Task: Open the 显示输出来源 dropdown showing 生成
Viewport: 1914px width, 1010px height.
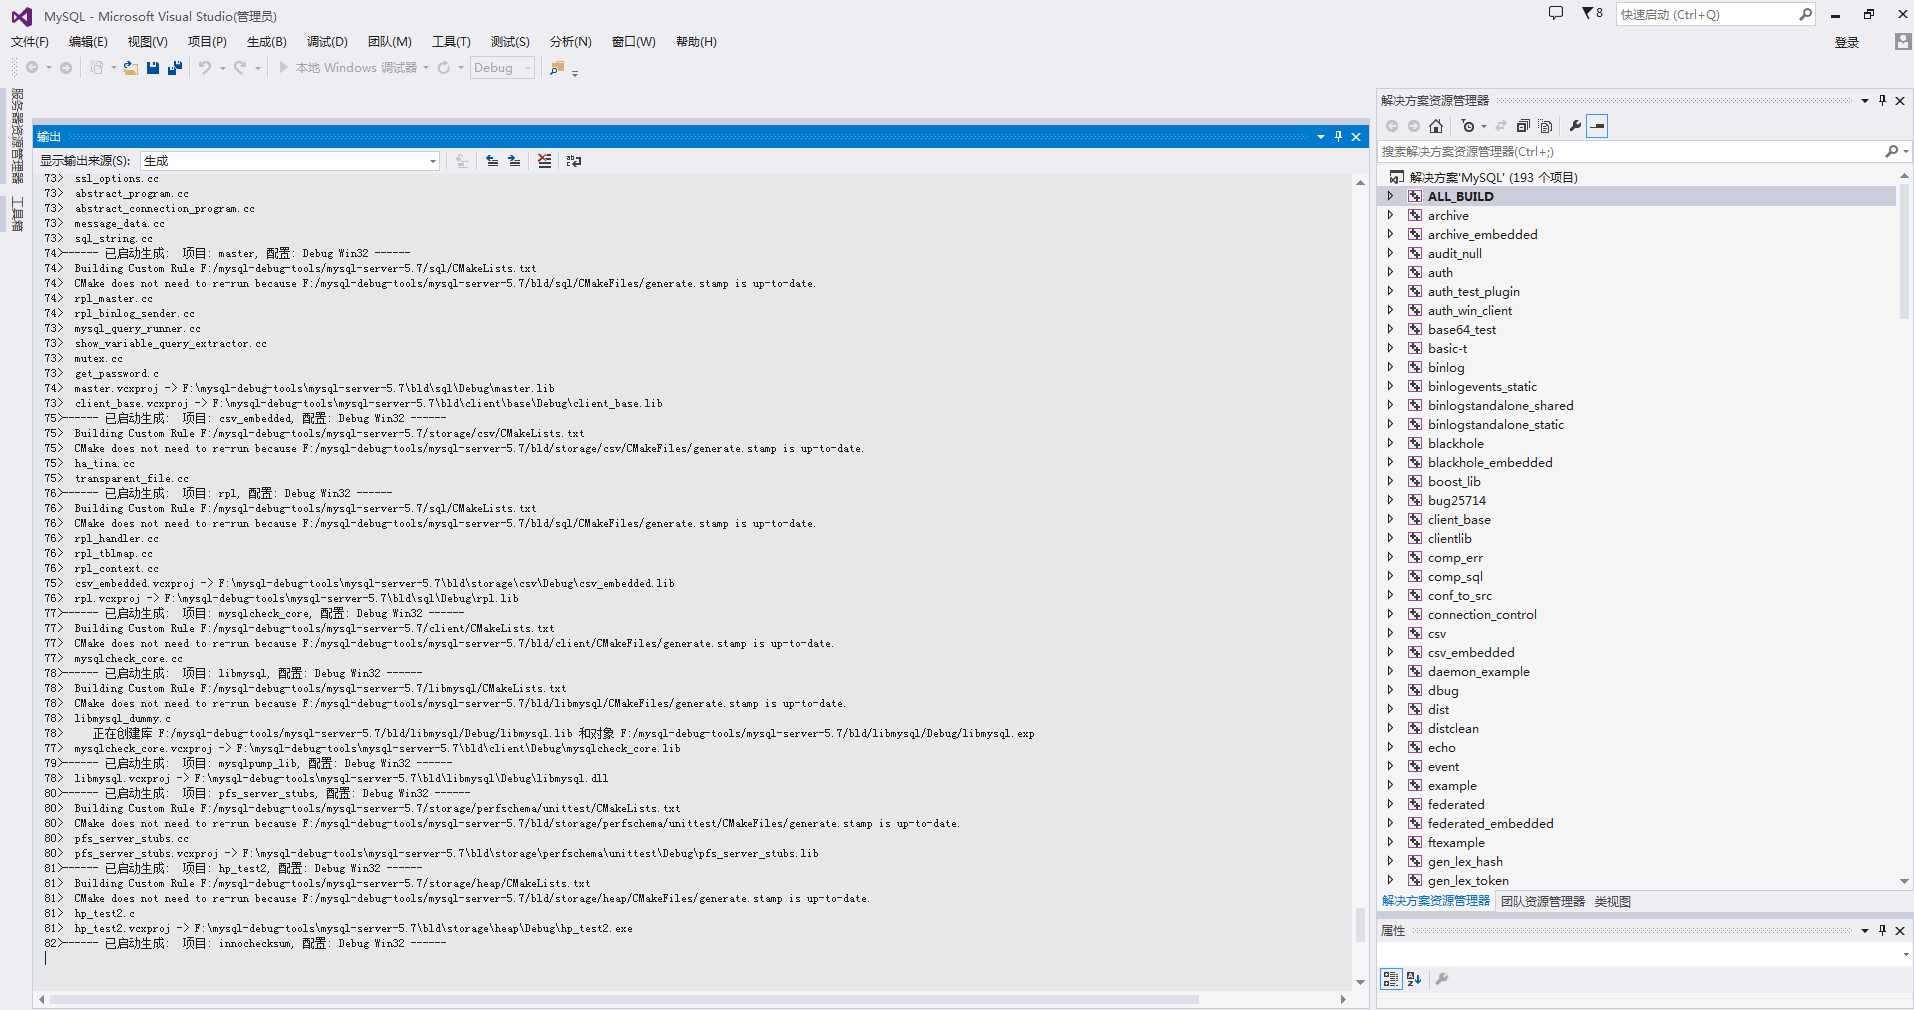Action: point(290,161)
